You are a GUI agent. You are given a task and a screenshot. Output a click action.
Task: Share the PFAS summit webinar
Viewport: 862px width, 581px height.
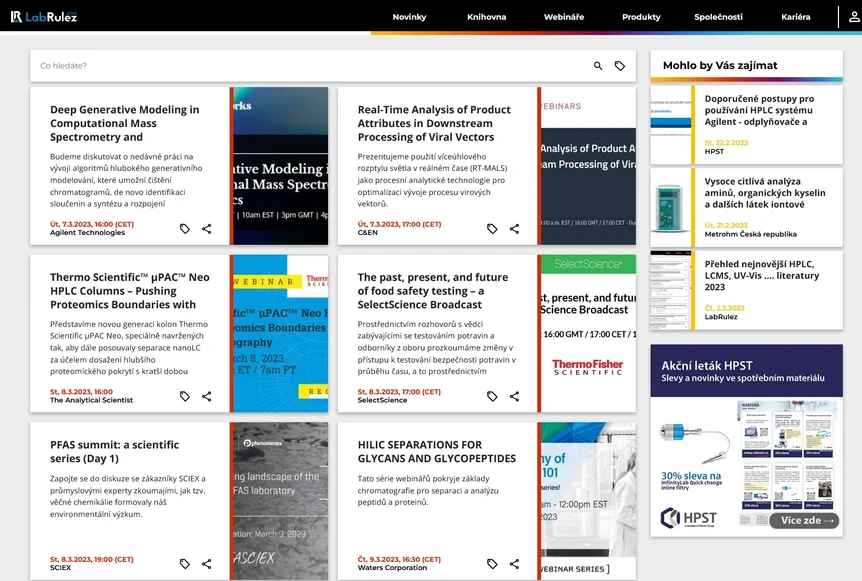point(207,564)
